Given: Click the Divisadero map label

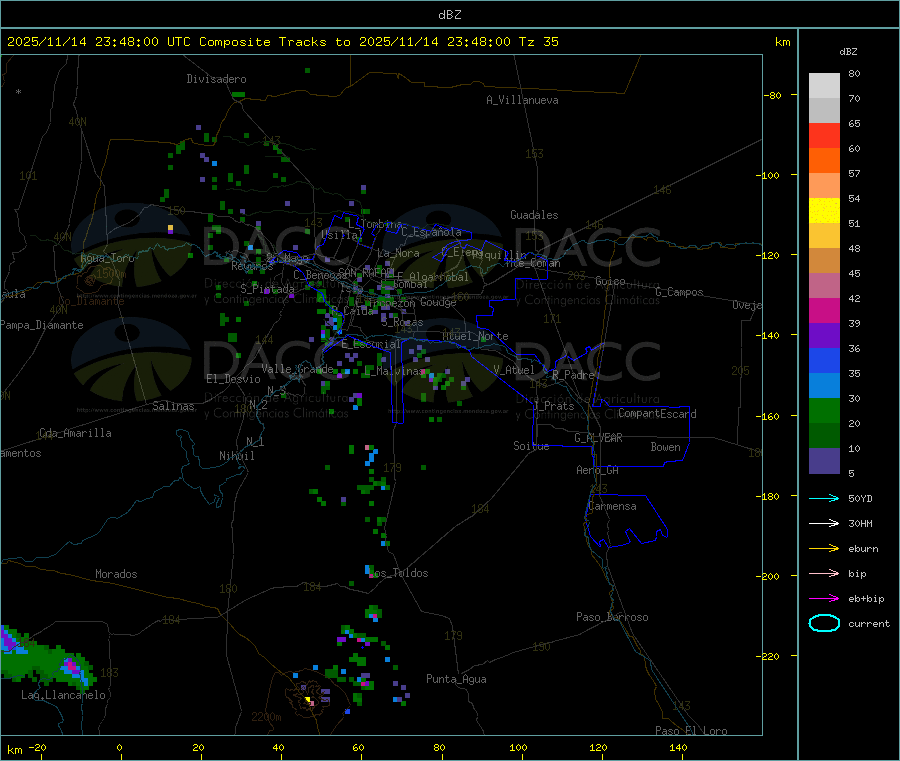Looking at the screenshot, I should click(x=216, y=79).
